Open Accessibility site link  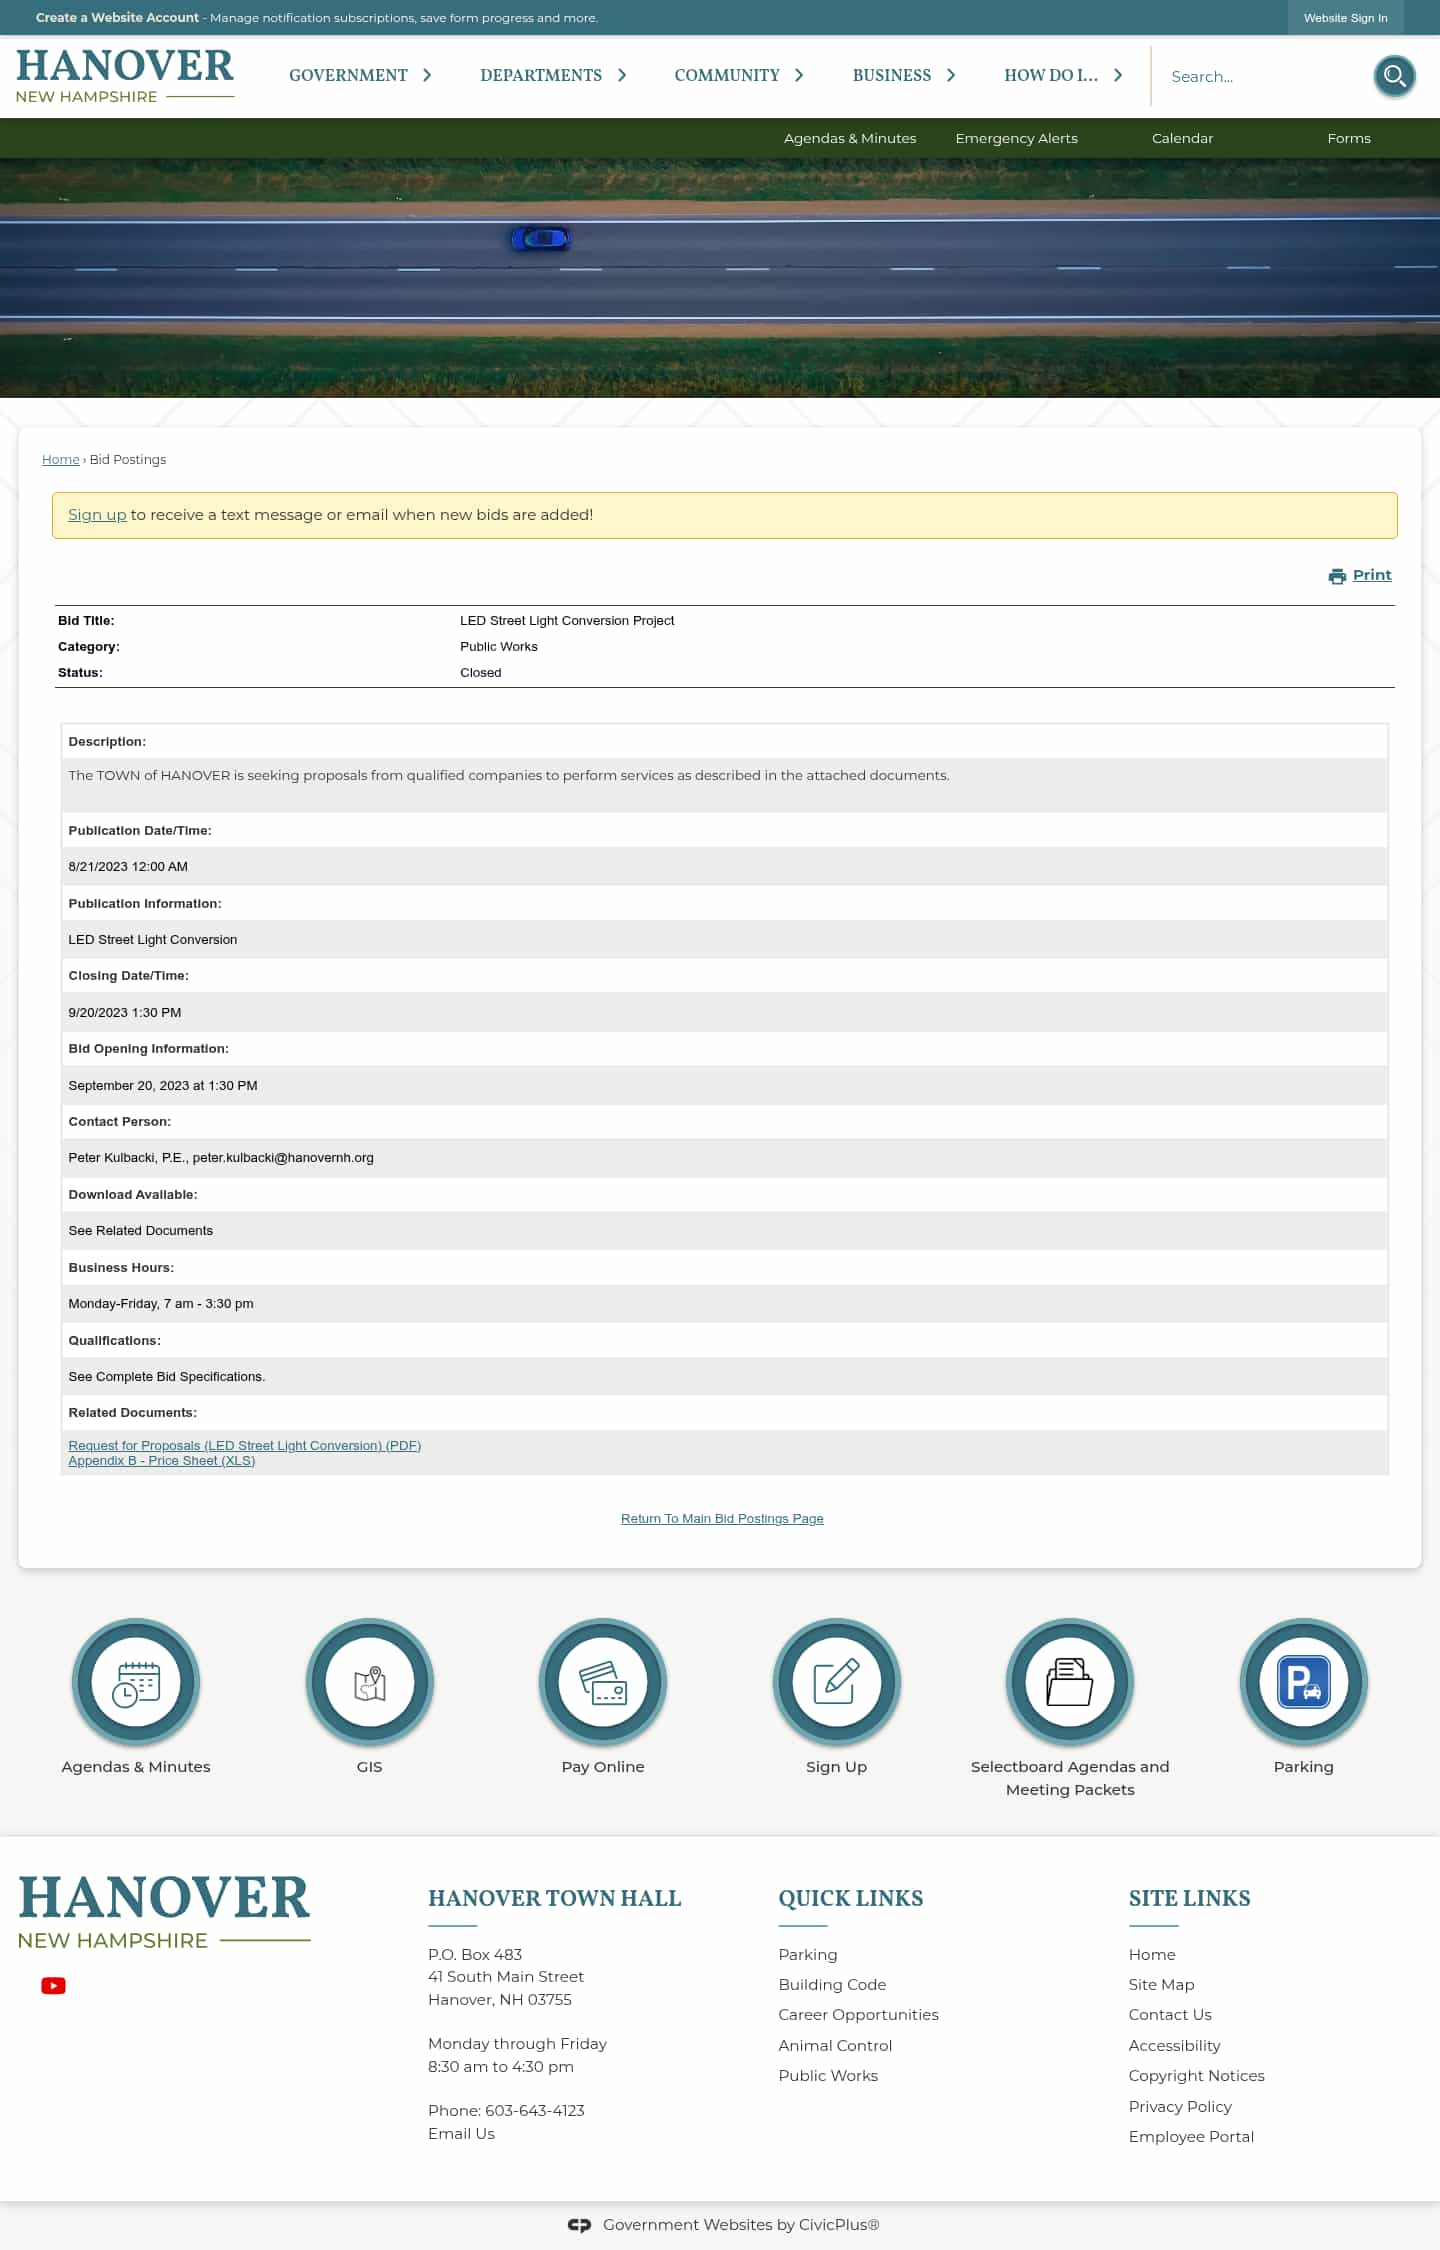coord(1174,2046)
